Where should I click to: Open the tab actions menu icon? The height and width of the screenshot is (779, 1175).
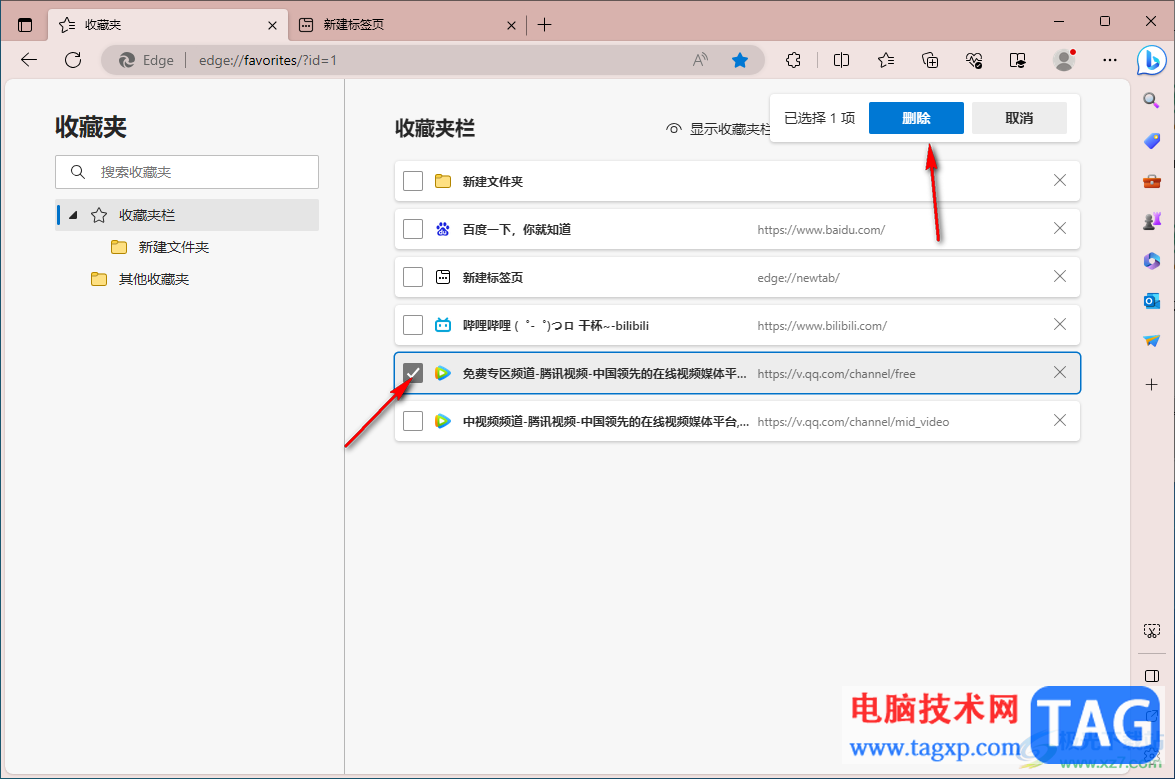click(25, 25)
